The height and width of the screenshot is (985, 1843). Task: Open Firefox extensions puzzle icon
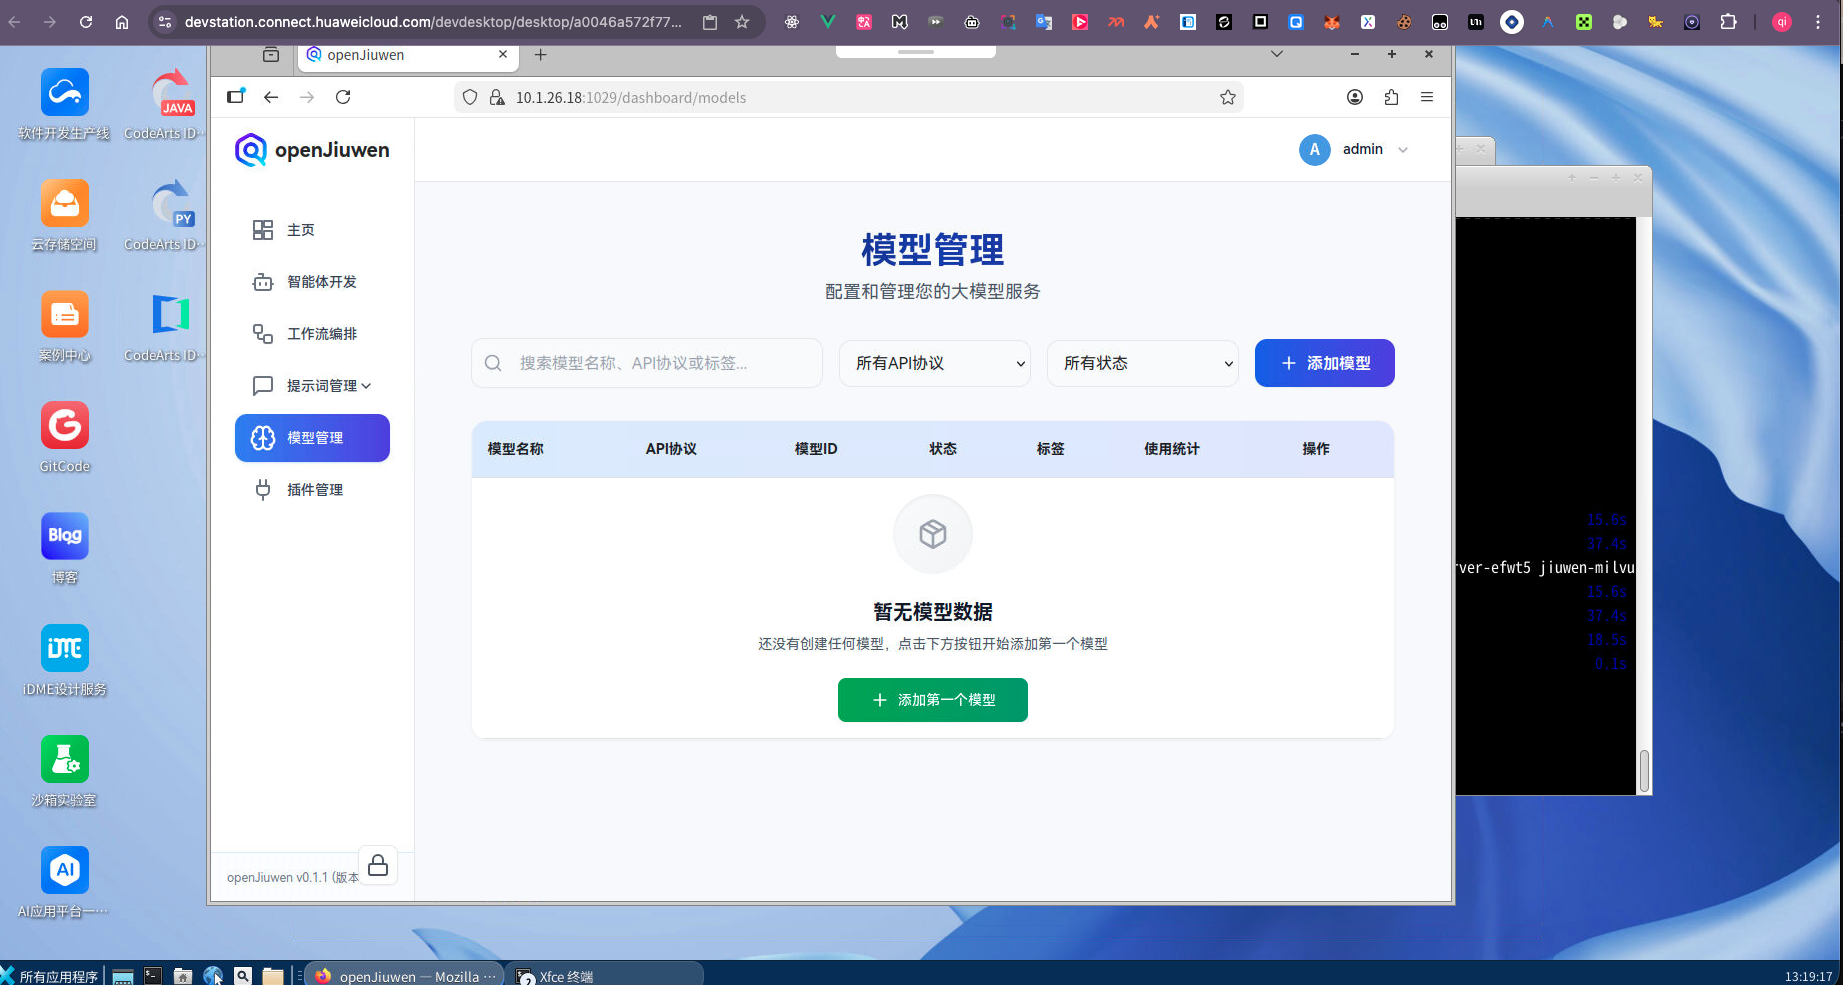point(1391,97)
